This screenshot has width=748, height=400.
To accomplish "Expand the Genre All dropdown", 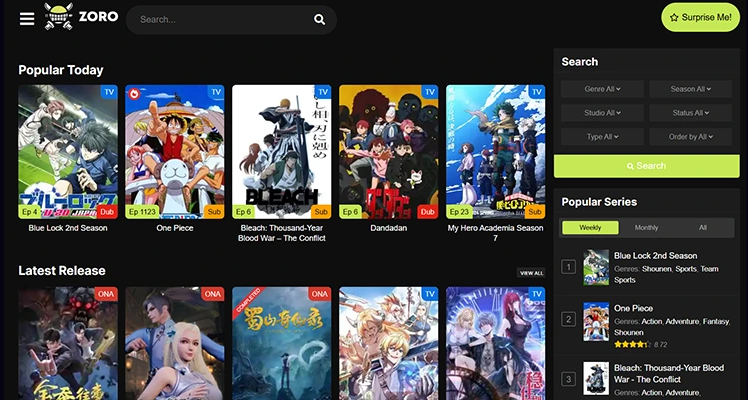I will coord(602,89).
